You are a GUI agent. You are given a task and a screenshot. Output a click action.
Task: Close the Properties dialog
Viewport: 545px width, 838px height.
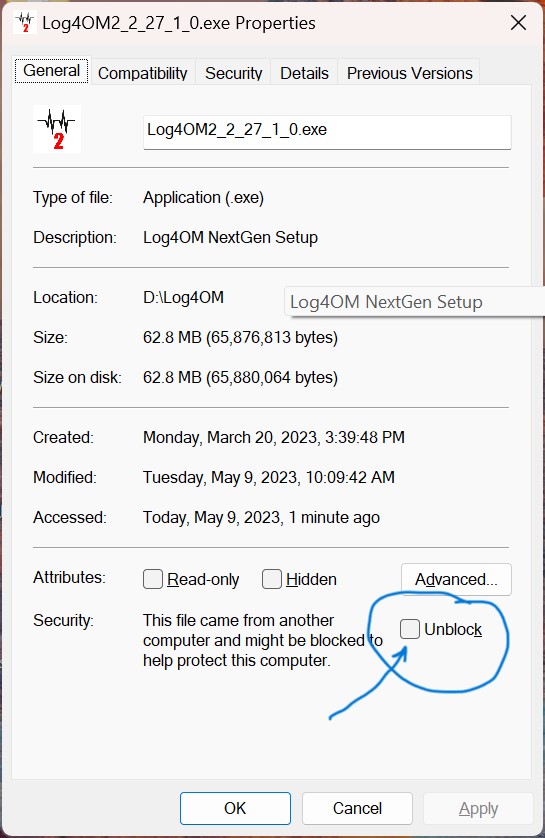518,23
